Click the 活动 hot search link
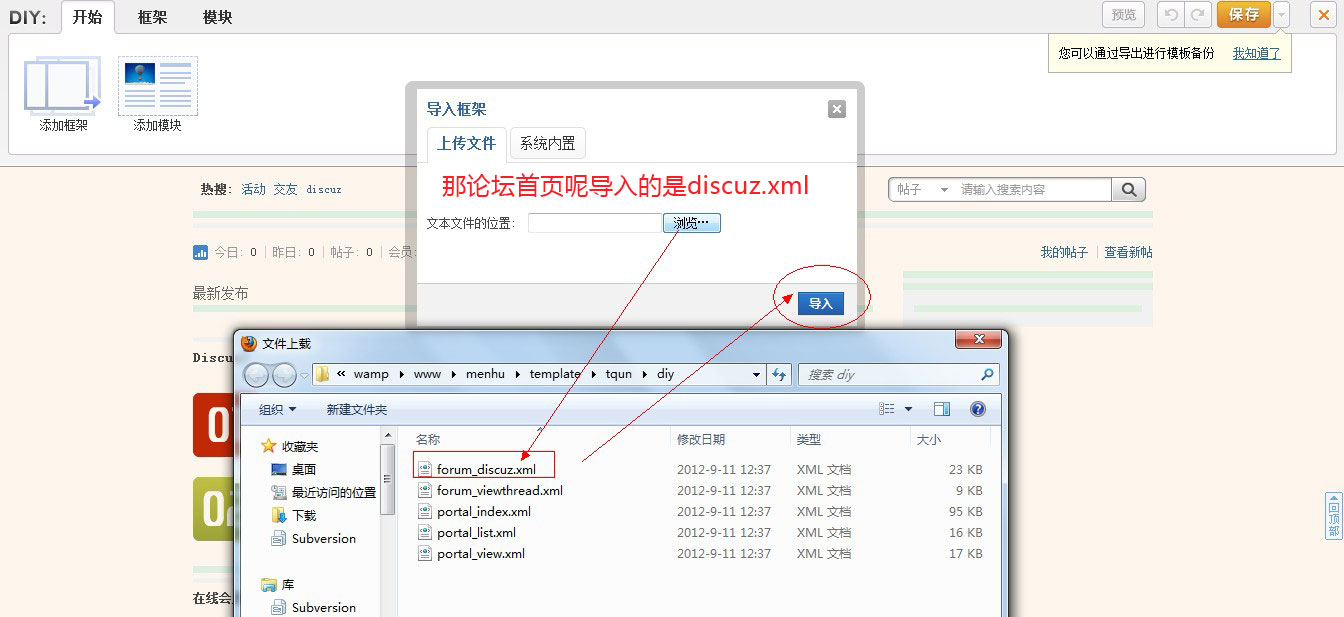This screenshot has width=1344, height=617. coord(253,189)
